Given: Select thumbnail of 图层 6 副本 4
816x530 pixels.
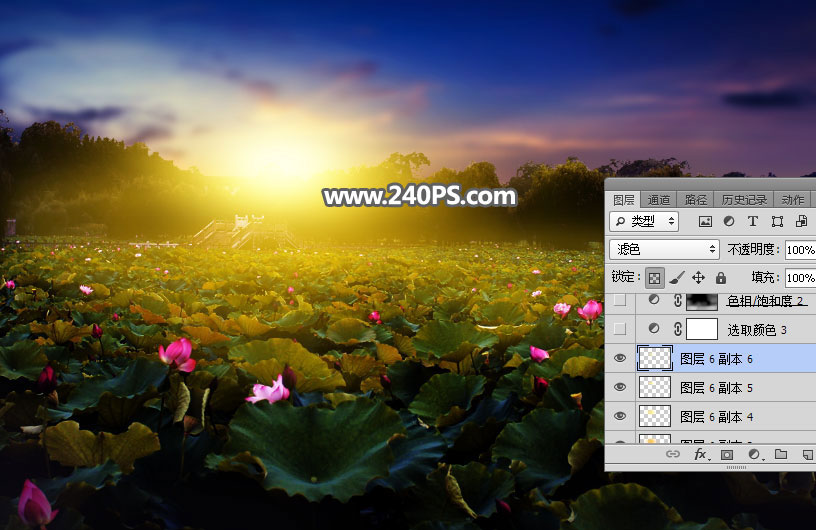Looking at the screenshot, I should pyautogui.click(x=655, y=417).
